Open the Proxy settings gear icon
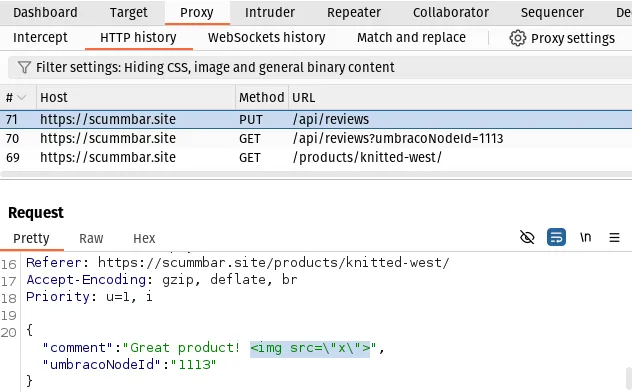Viewport: 632px width, 392px height. (518, 38)
